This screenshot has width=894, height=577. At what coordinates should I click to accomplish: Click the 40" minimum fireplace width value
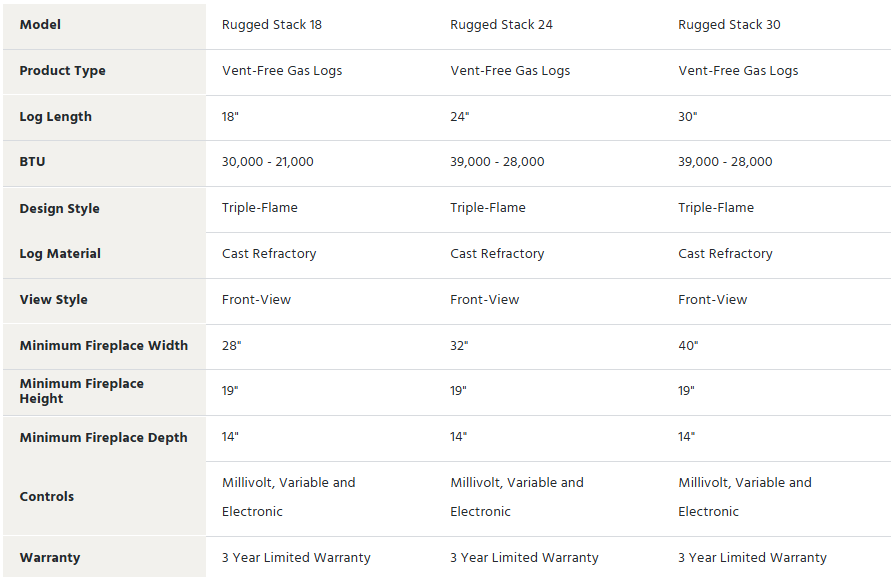(x=688, y=346)
